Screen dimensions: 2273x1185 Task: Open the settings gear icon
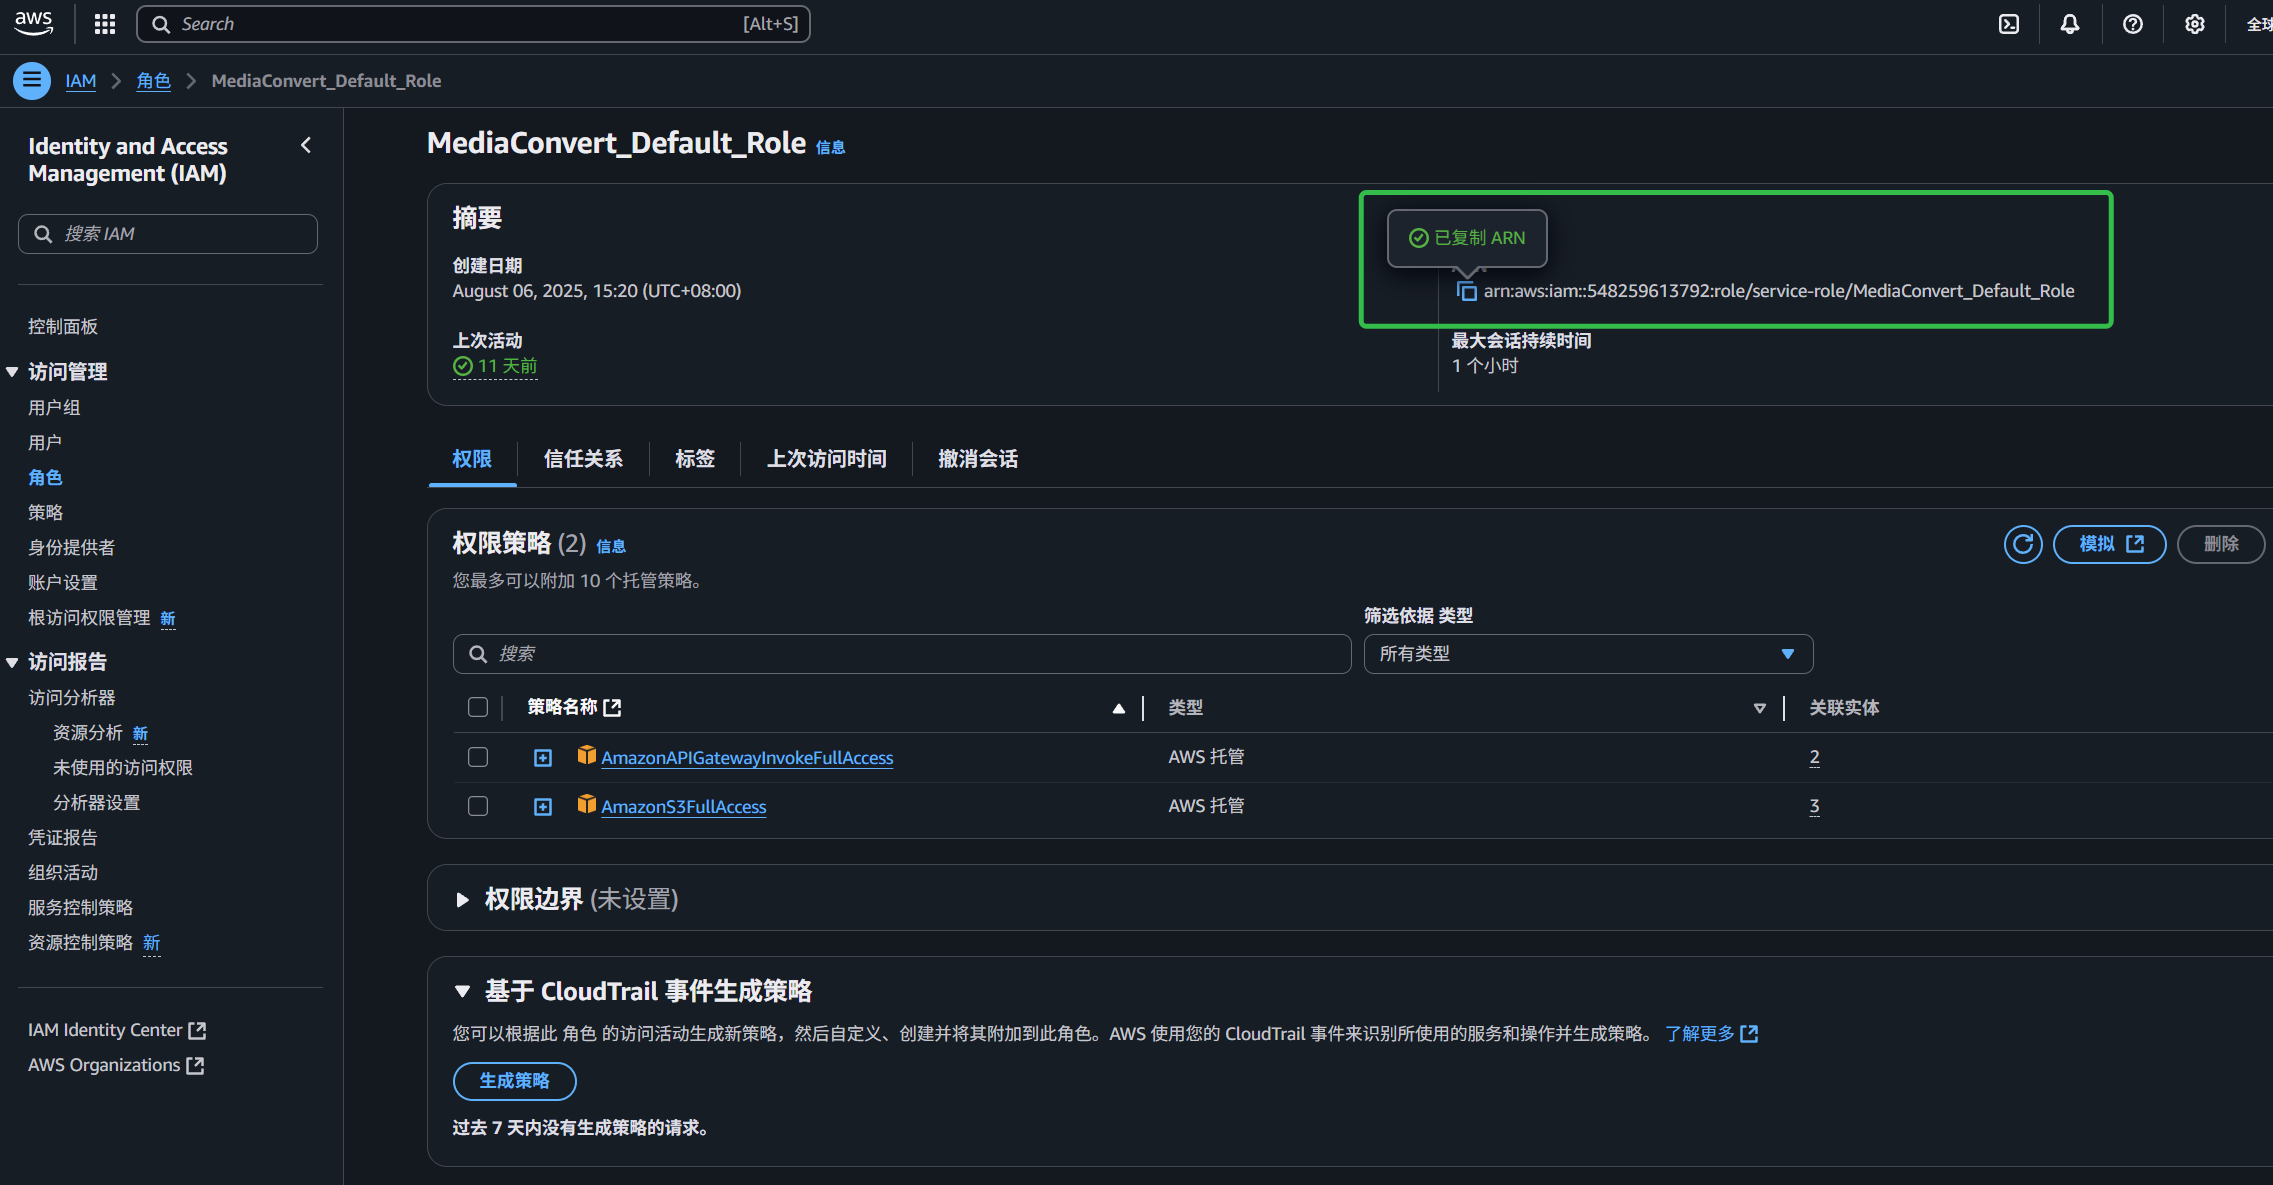pos(2195,24)
